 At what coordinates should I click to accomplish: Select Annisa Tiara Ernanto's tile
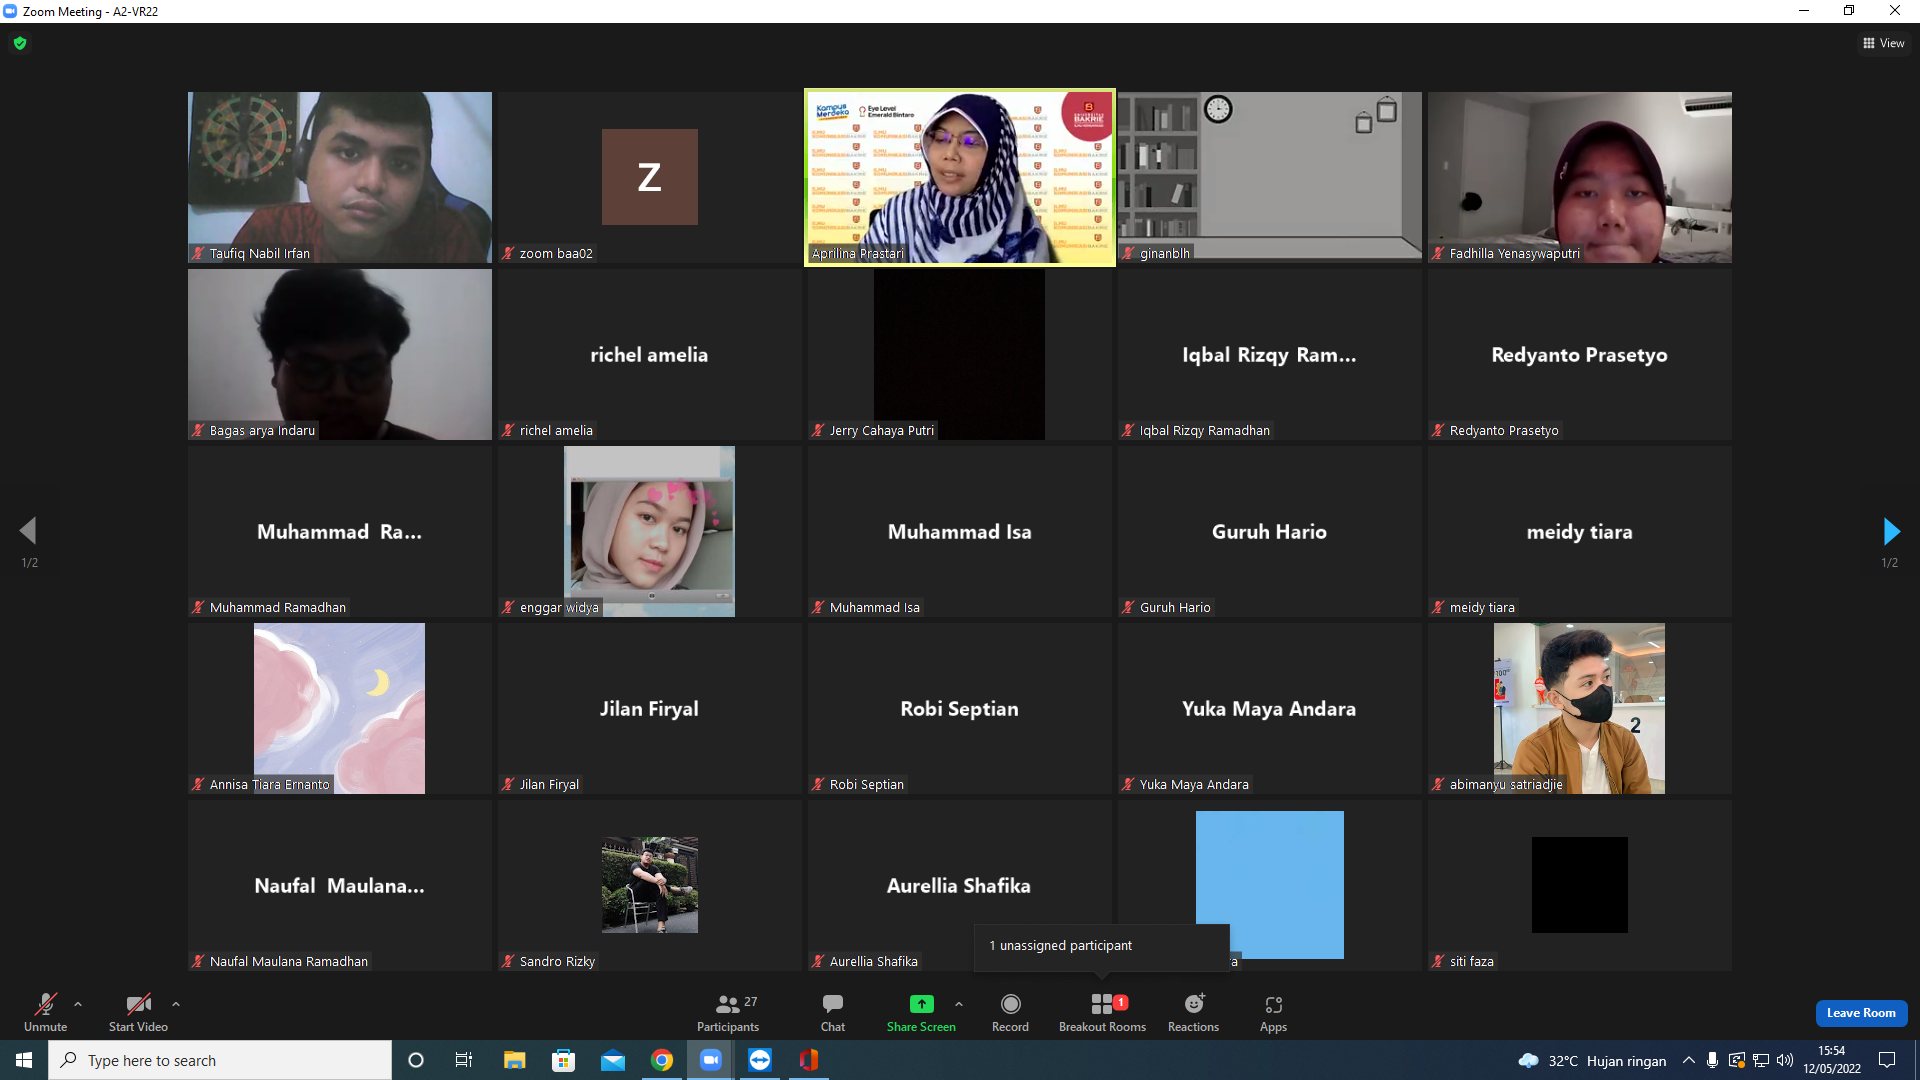[340, 708]
